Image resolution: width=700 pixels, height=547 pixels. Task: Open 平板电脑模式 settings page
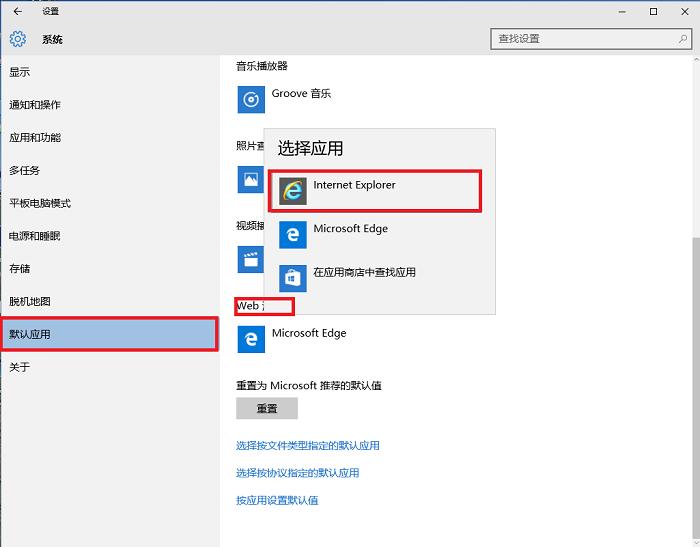pos(109,203)
